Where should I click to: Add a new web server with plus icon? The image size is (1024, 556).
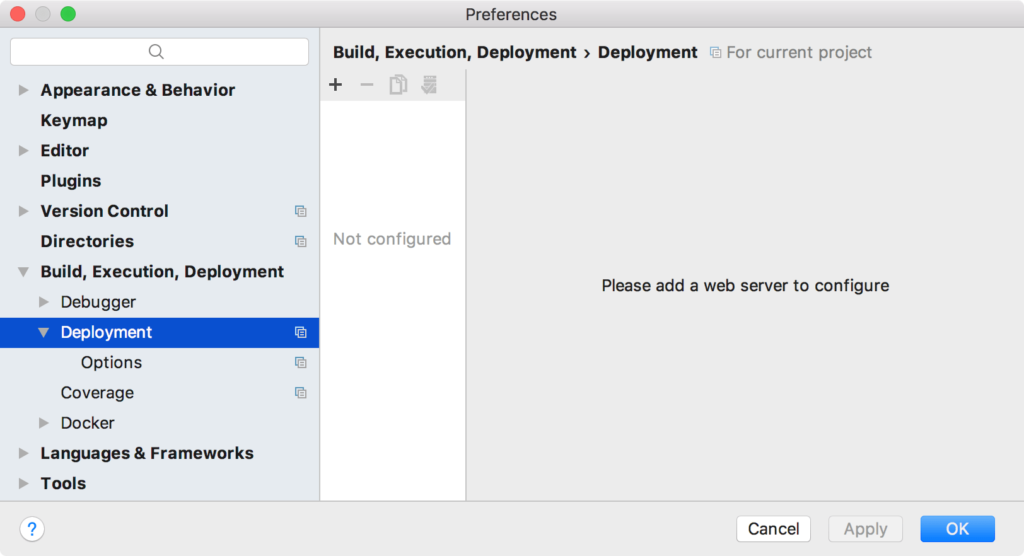(x=336, y=85)
